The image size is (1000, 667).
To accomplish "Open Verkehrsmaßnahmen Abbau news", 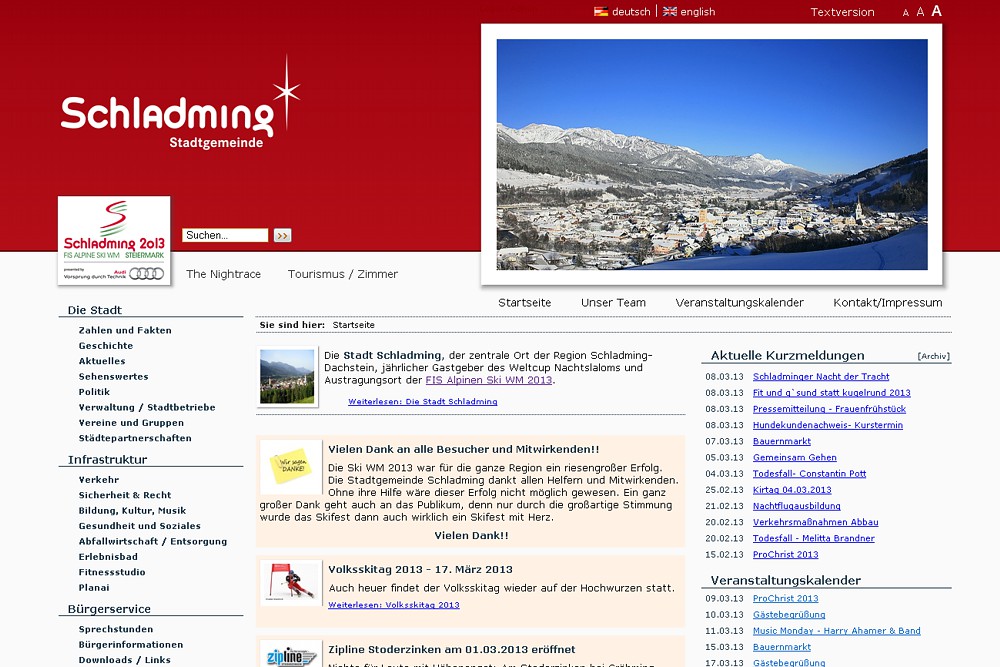I will click(x=816, y=522).
